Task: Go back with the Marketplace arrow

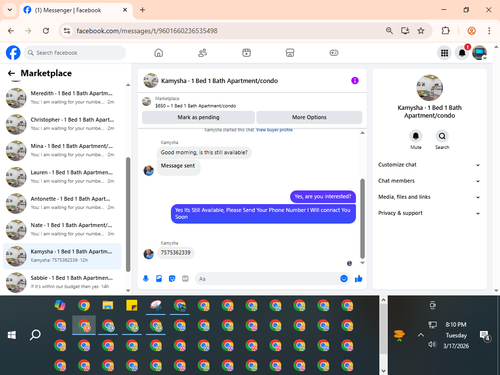Action: (x=11, y=73)
